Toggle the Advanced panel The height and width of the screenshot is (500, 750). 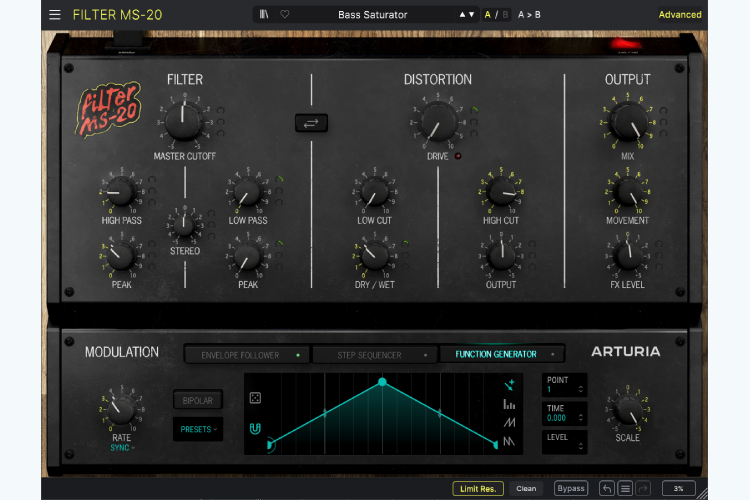680,14
